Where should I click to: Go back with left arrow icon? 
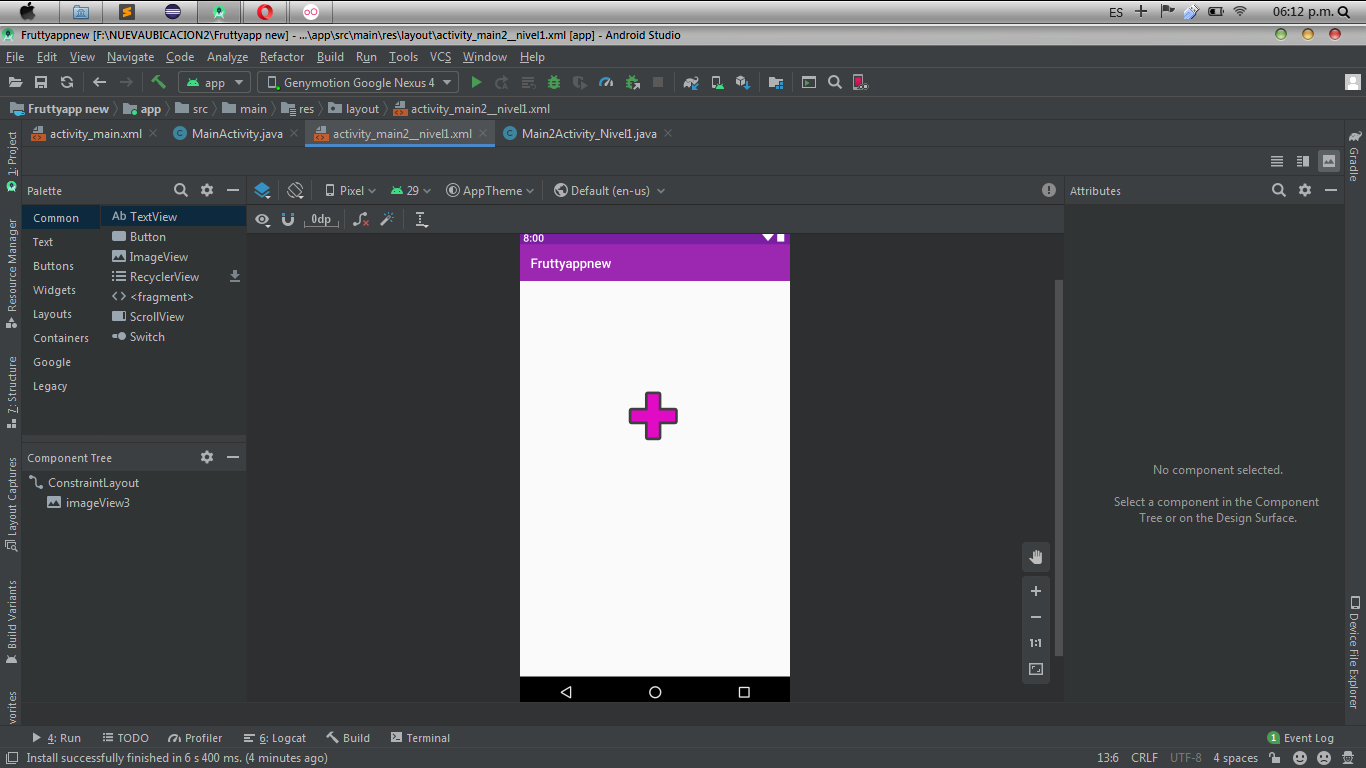(x=99, y=83)
